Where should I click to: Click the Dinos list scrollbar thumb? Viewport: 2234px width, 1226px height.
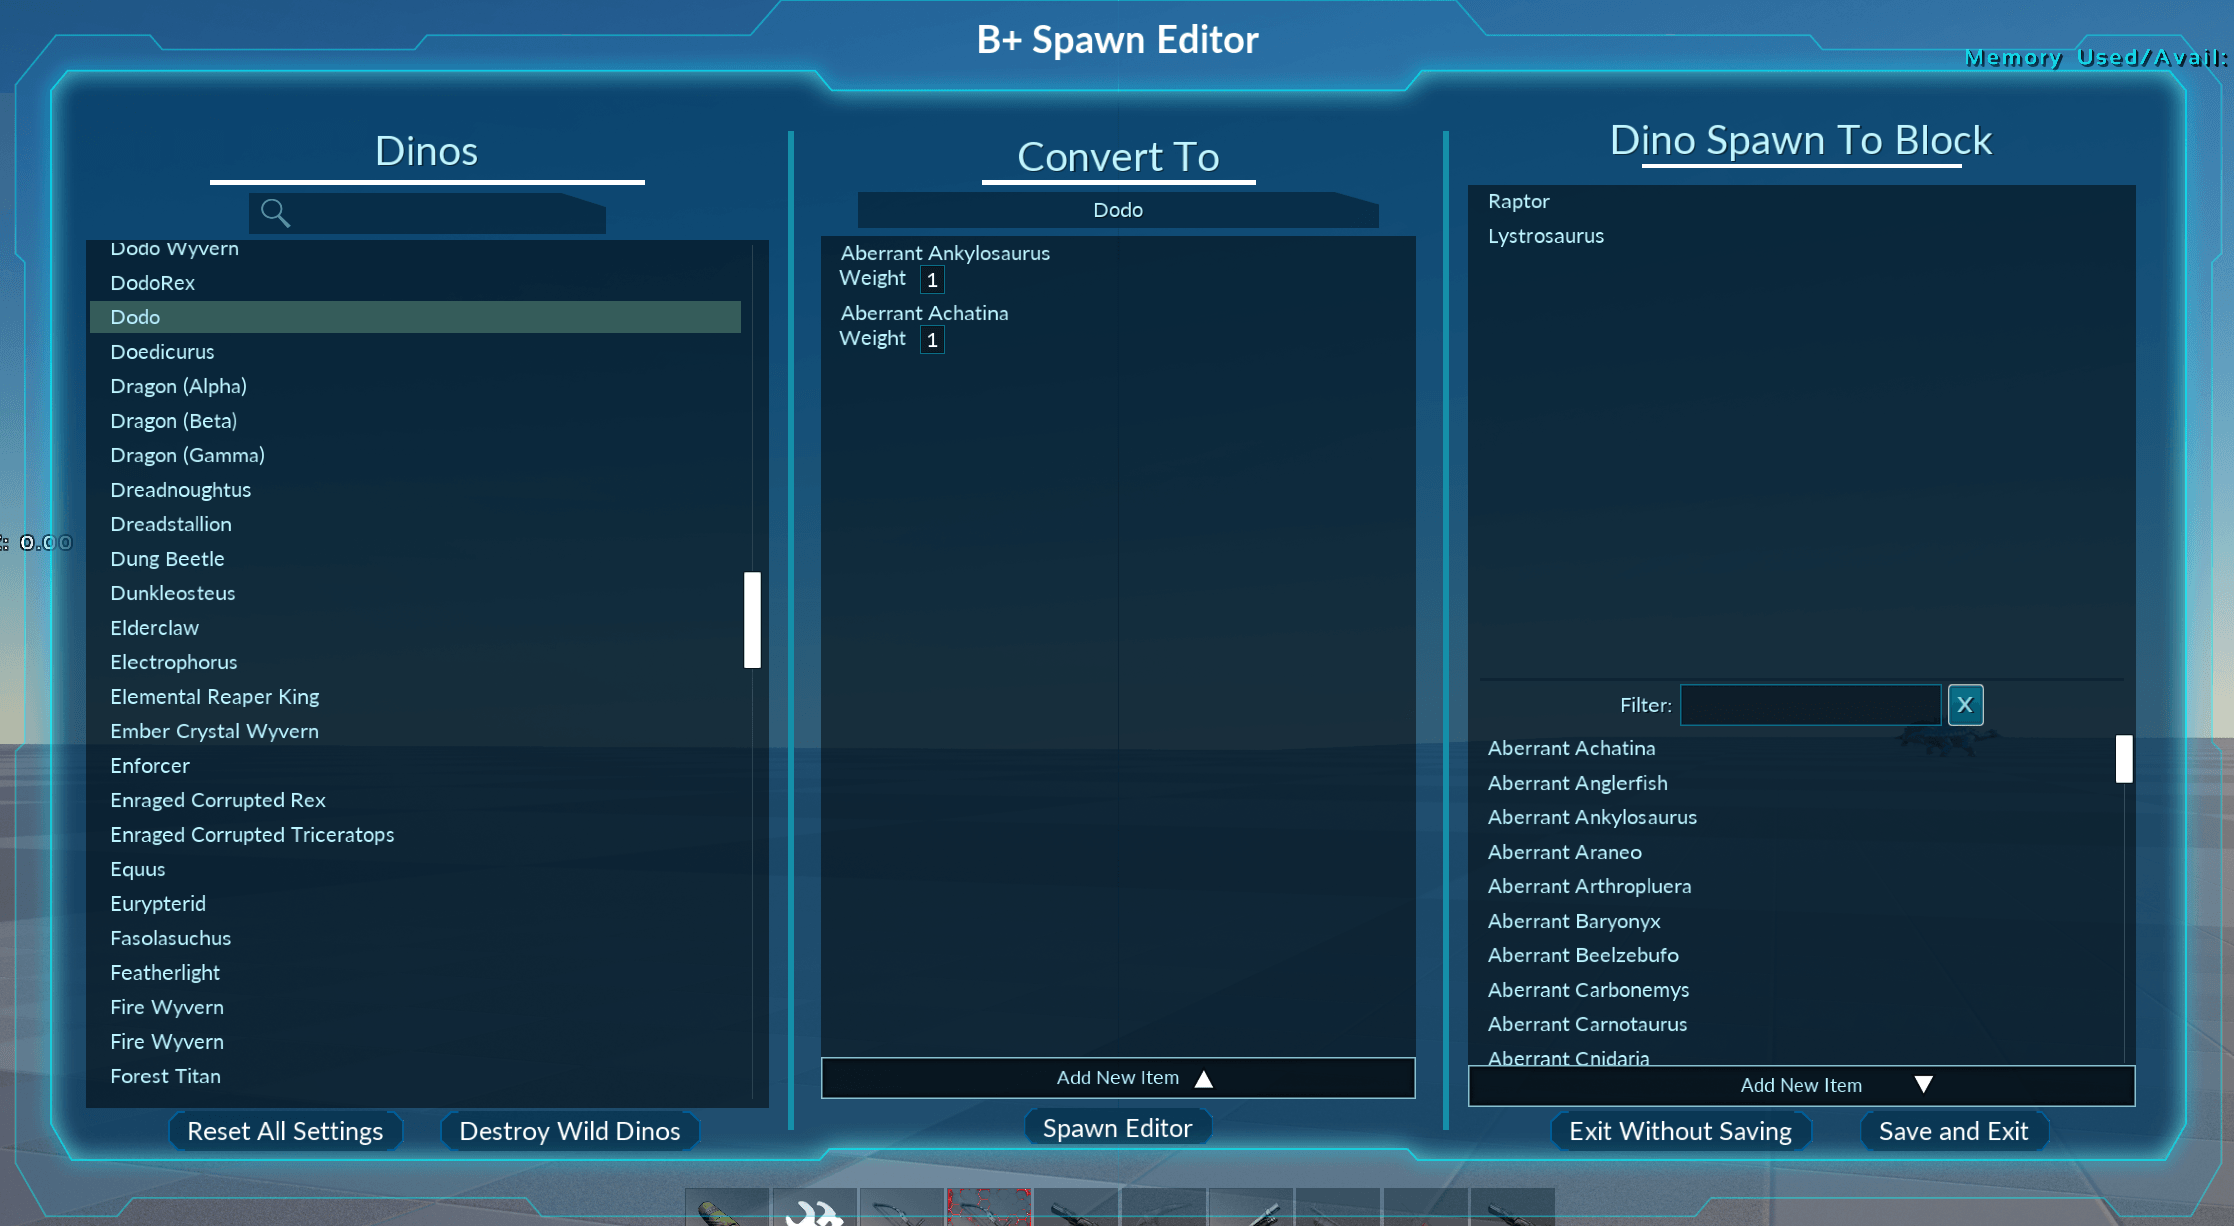(x=752, y=619)
